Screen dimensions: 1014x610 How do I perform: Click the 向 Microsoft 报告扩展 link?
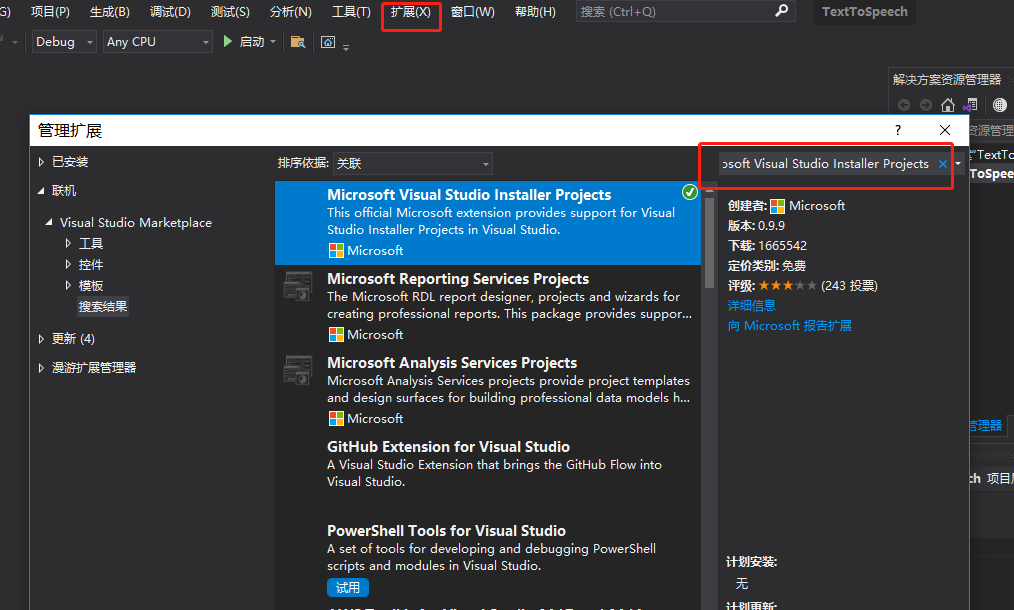click(790, 325)
